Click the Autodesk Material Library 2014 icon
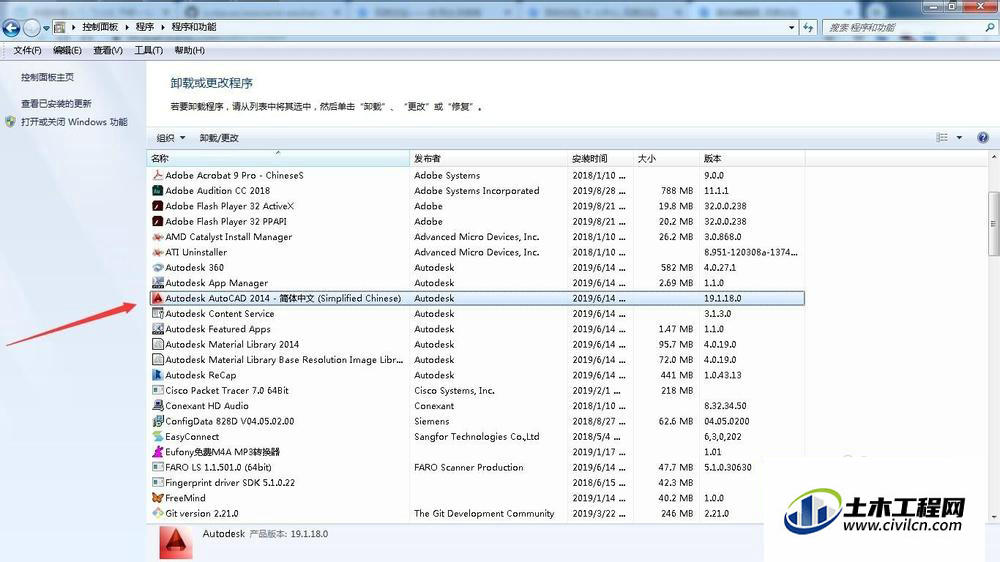This screenshot has height=562, width=1000. coord(158,344)
